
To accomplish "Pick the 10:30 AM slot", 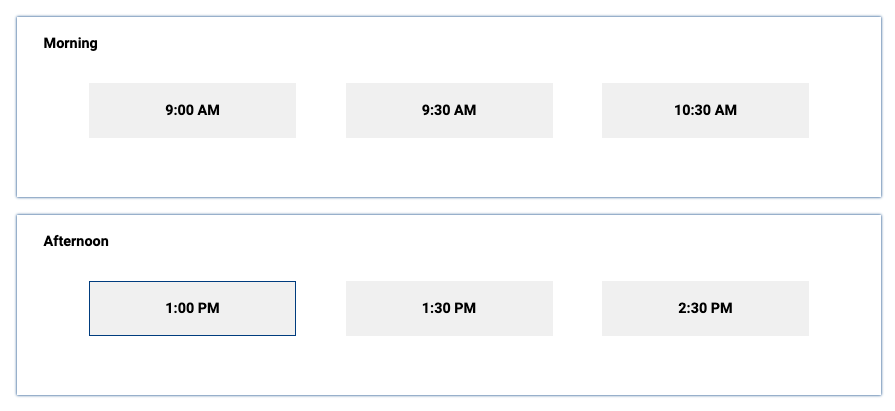I will [x=705, y=110].
